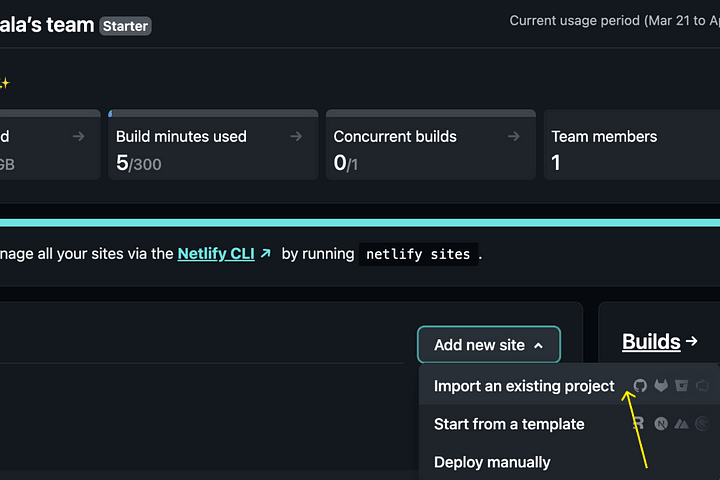The height and width of the screenshot is (480, 720).
Task: Click the Bitbucket bucket icon
Action: click(x=681, y=385)
